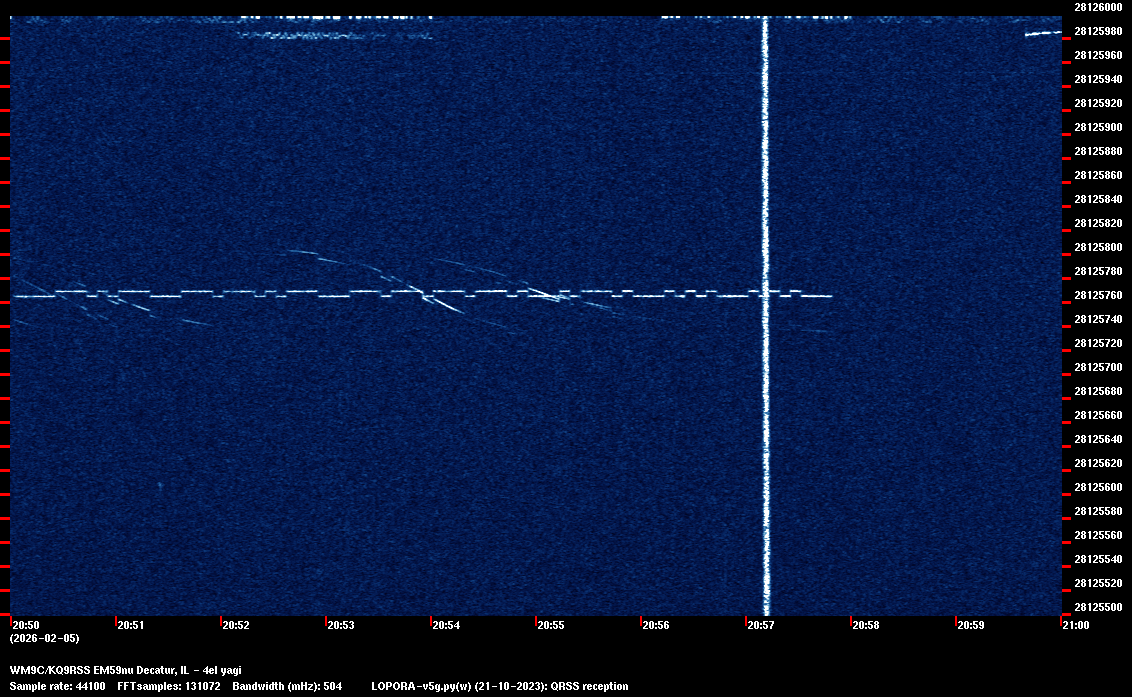Click the 20:59 time axis label

click(971, 625)
